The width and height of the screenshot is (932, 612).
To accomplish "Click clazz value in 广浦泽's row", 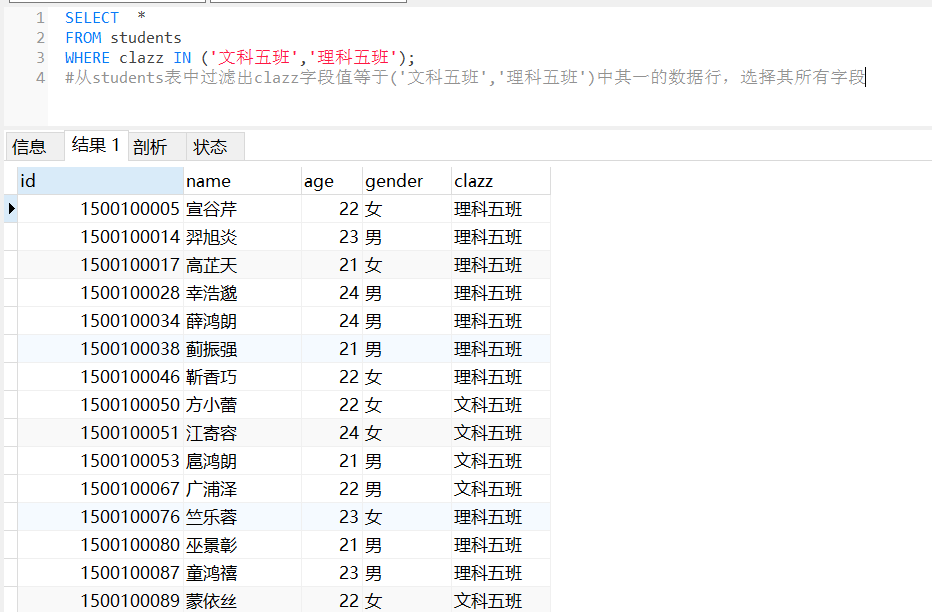I will (x=500, y=489).
